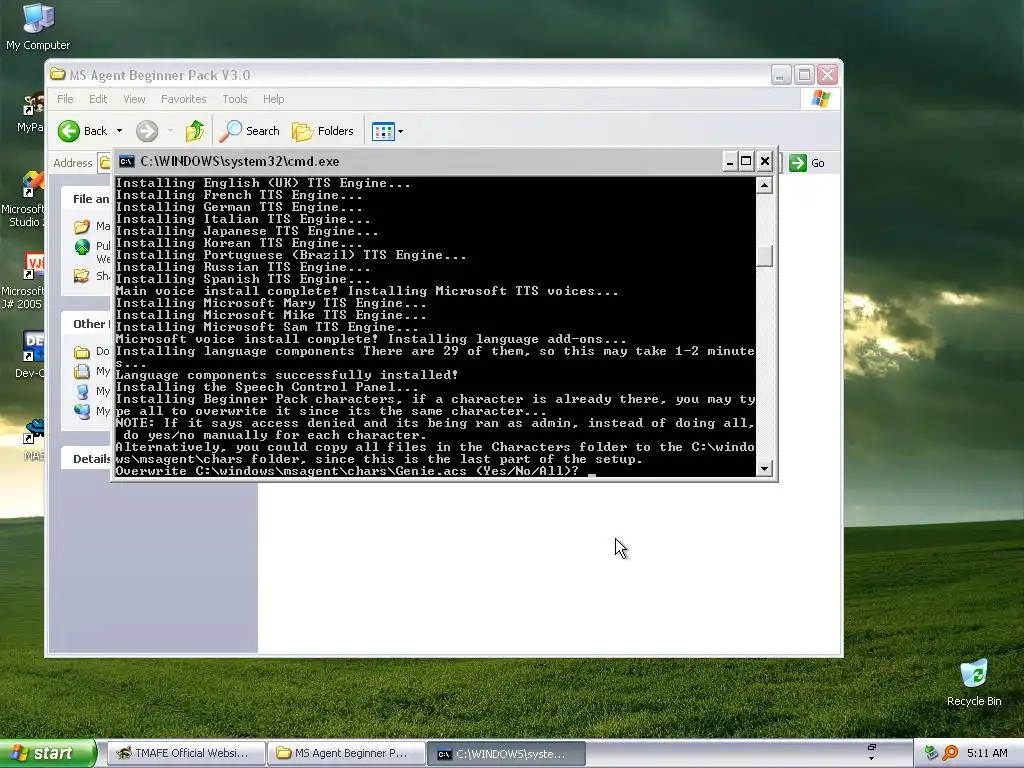Click the cmd vertical scrollbar thumb
This screenshot has height=768, width=1024.
pyautogui.click(x=765, y=256)
